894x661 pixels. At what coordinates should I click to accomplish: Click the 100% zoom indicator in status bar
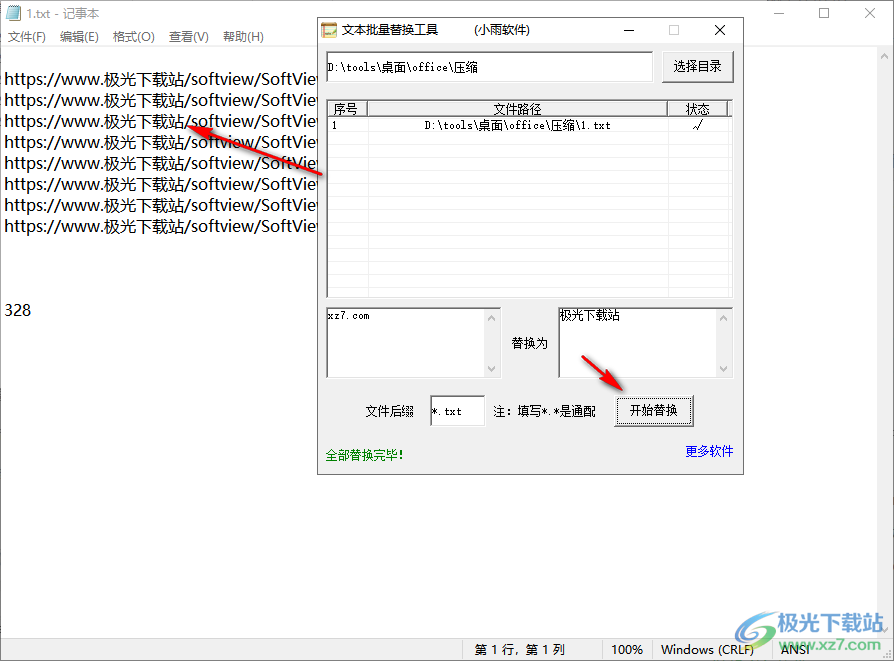tap(627, 650)
